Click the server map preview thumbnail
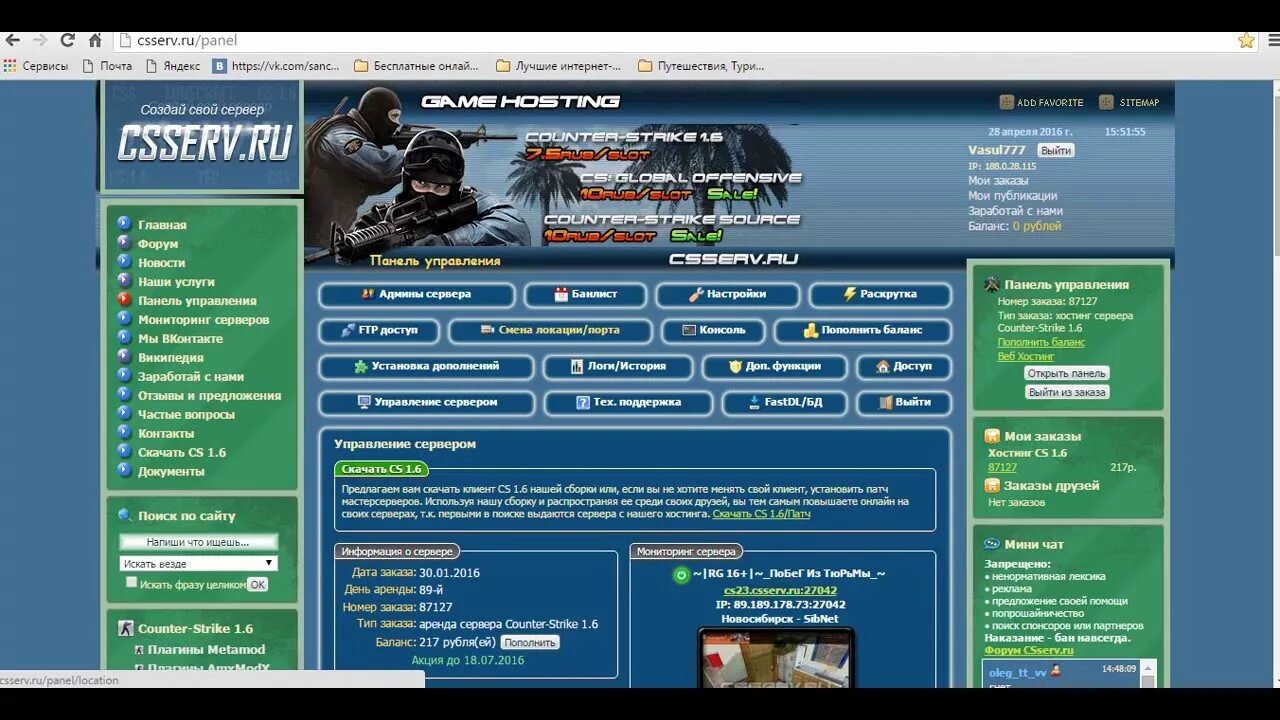This screenshot has height=720, width=1280. coord(776,659)
